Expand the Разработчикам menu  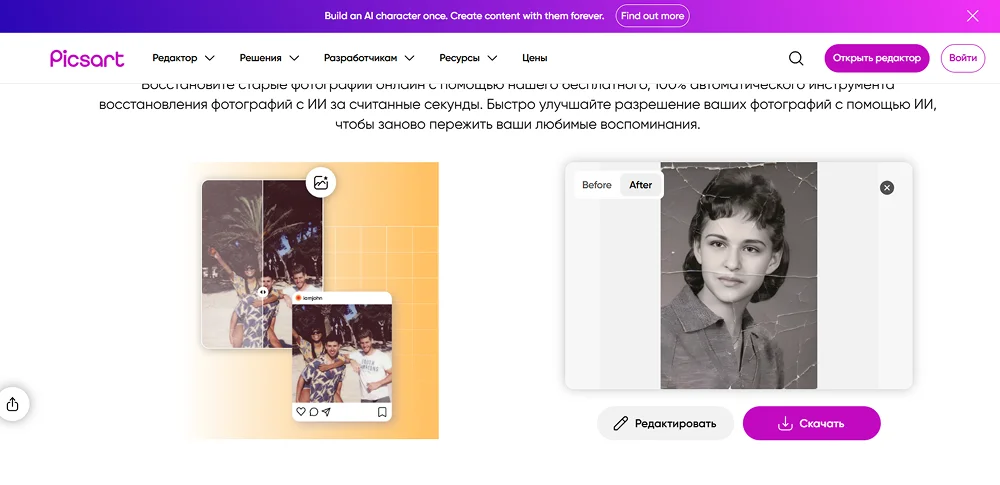tap(368, 58)
